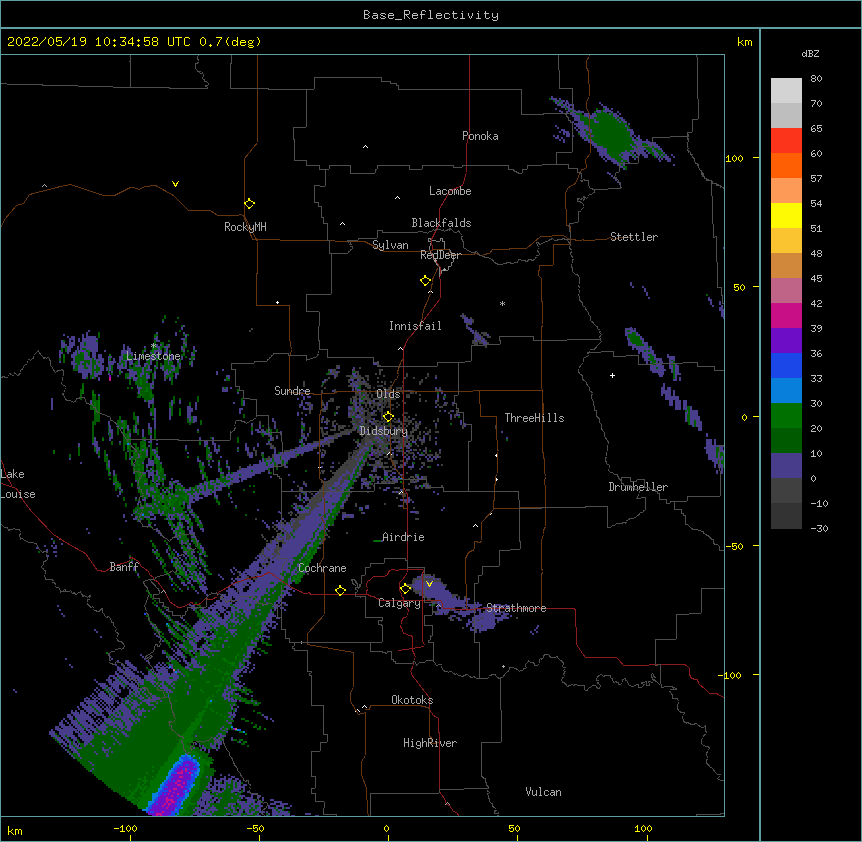Select the -30 value at legend bottom

tap(819, 528)
